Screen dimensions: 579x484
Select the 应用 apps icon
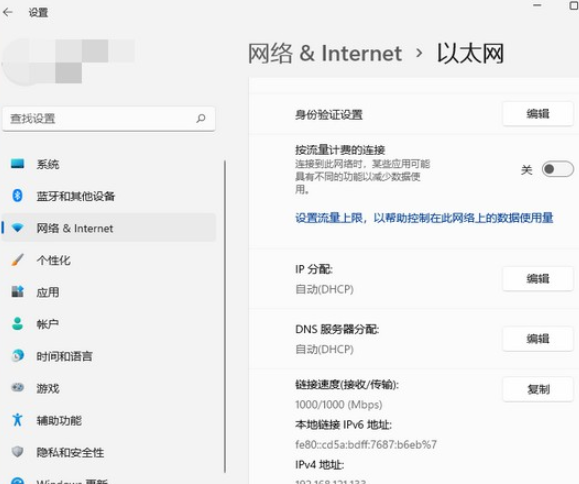[x=17, y=292]
